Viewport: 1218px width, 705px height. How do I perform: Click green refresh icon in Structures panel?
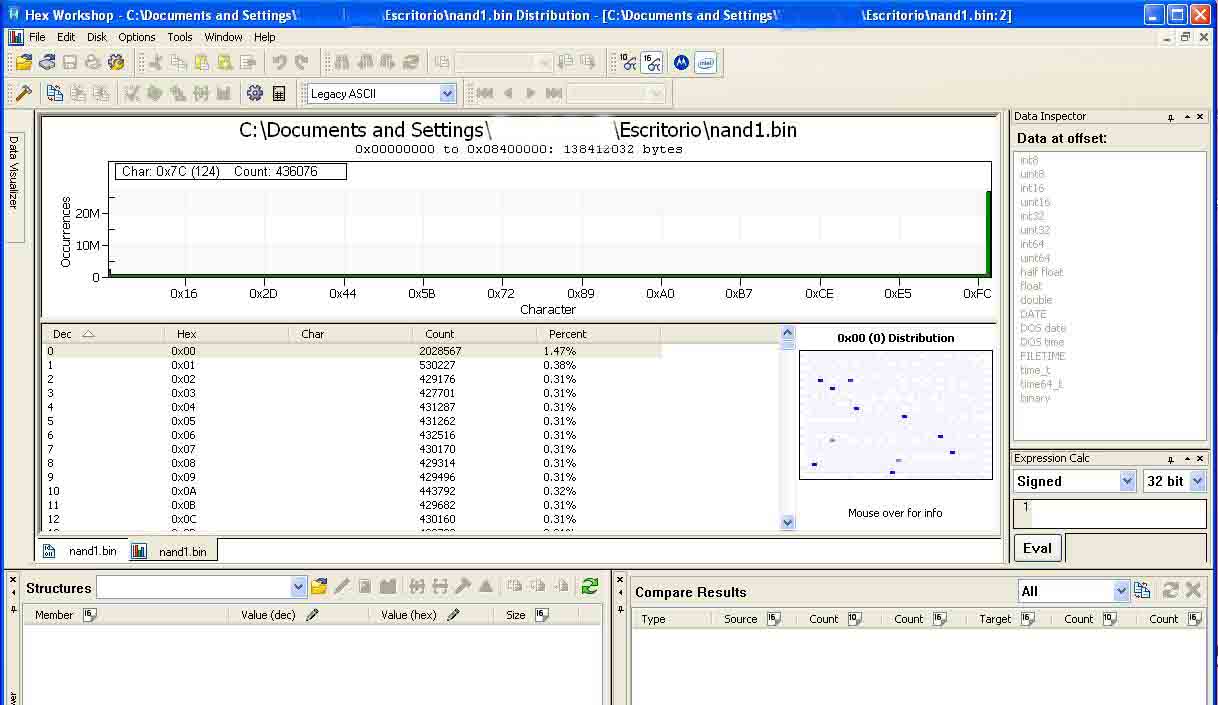click(590, 587)
